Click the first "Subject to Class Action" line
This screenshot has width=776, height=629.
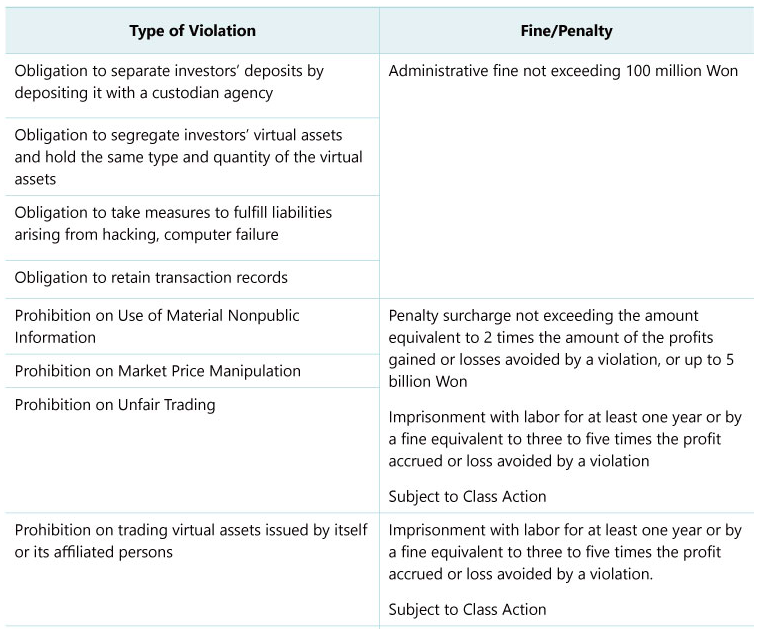click(467, 496)
